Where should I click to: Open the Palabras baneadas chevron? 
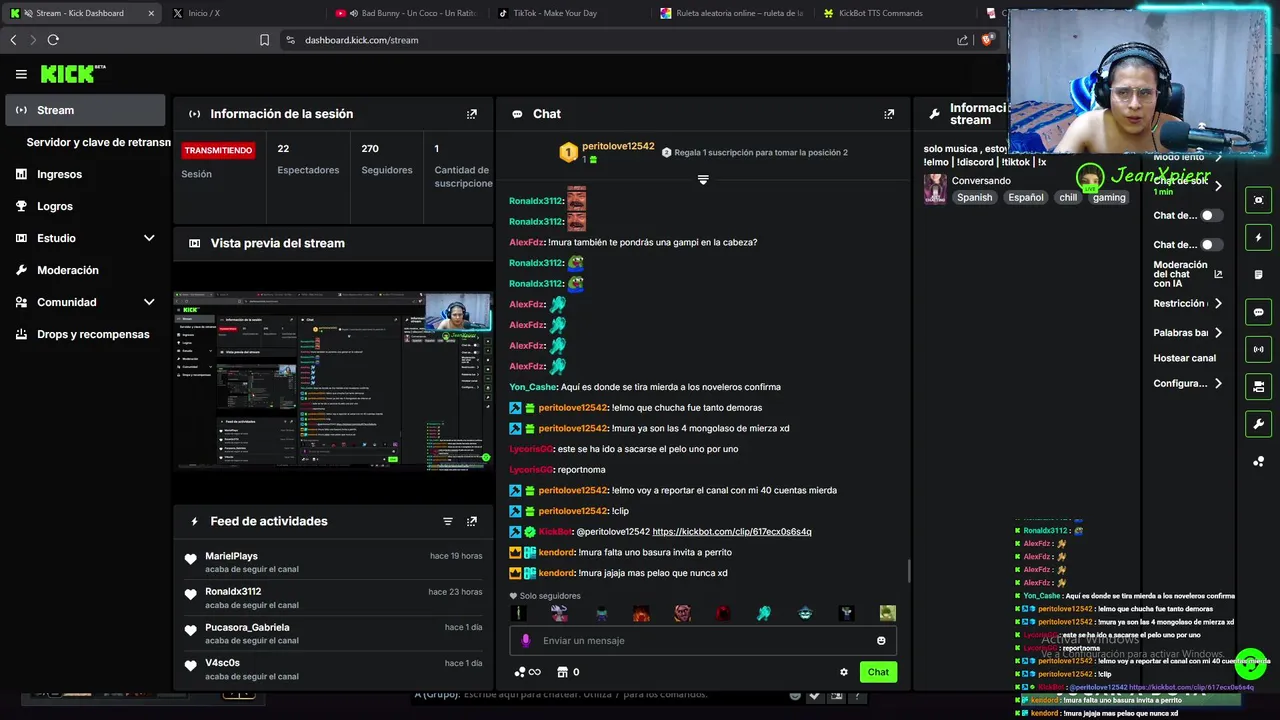click(x=1218, y=333)
